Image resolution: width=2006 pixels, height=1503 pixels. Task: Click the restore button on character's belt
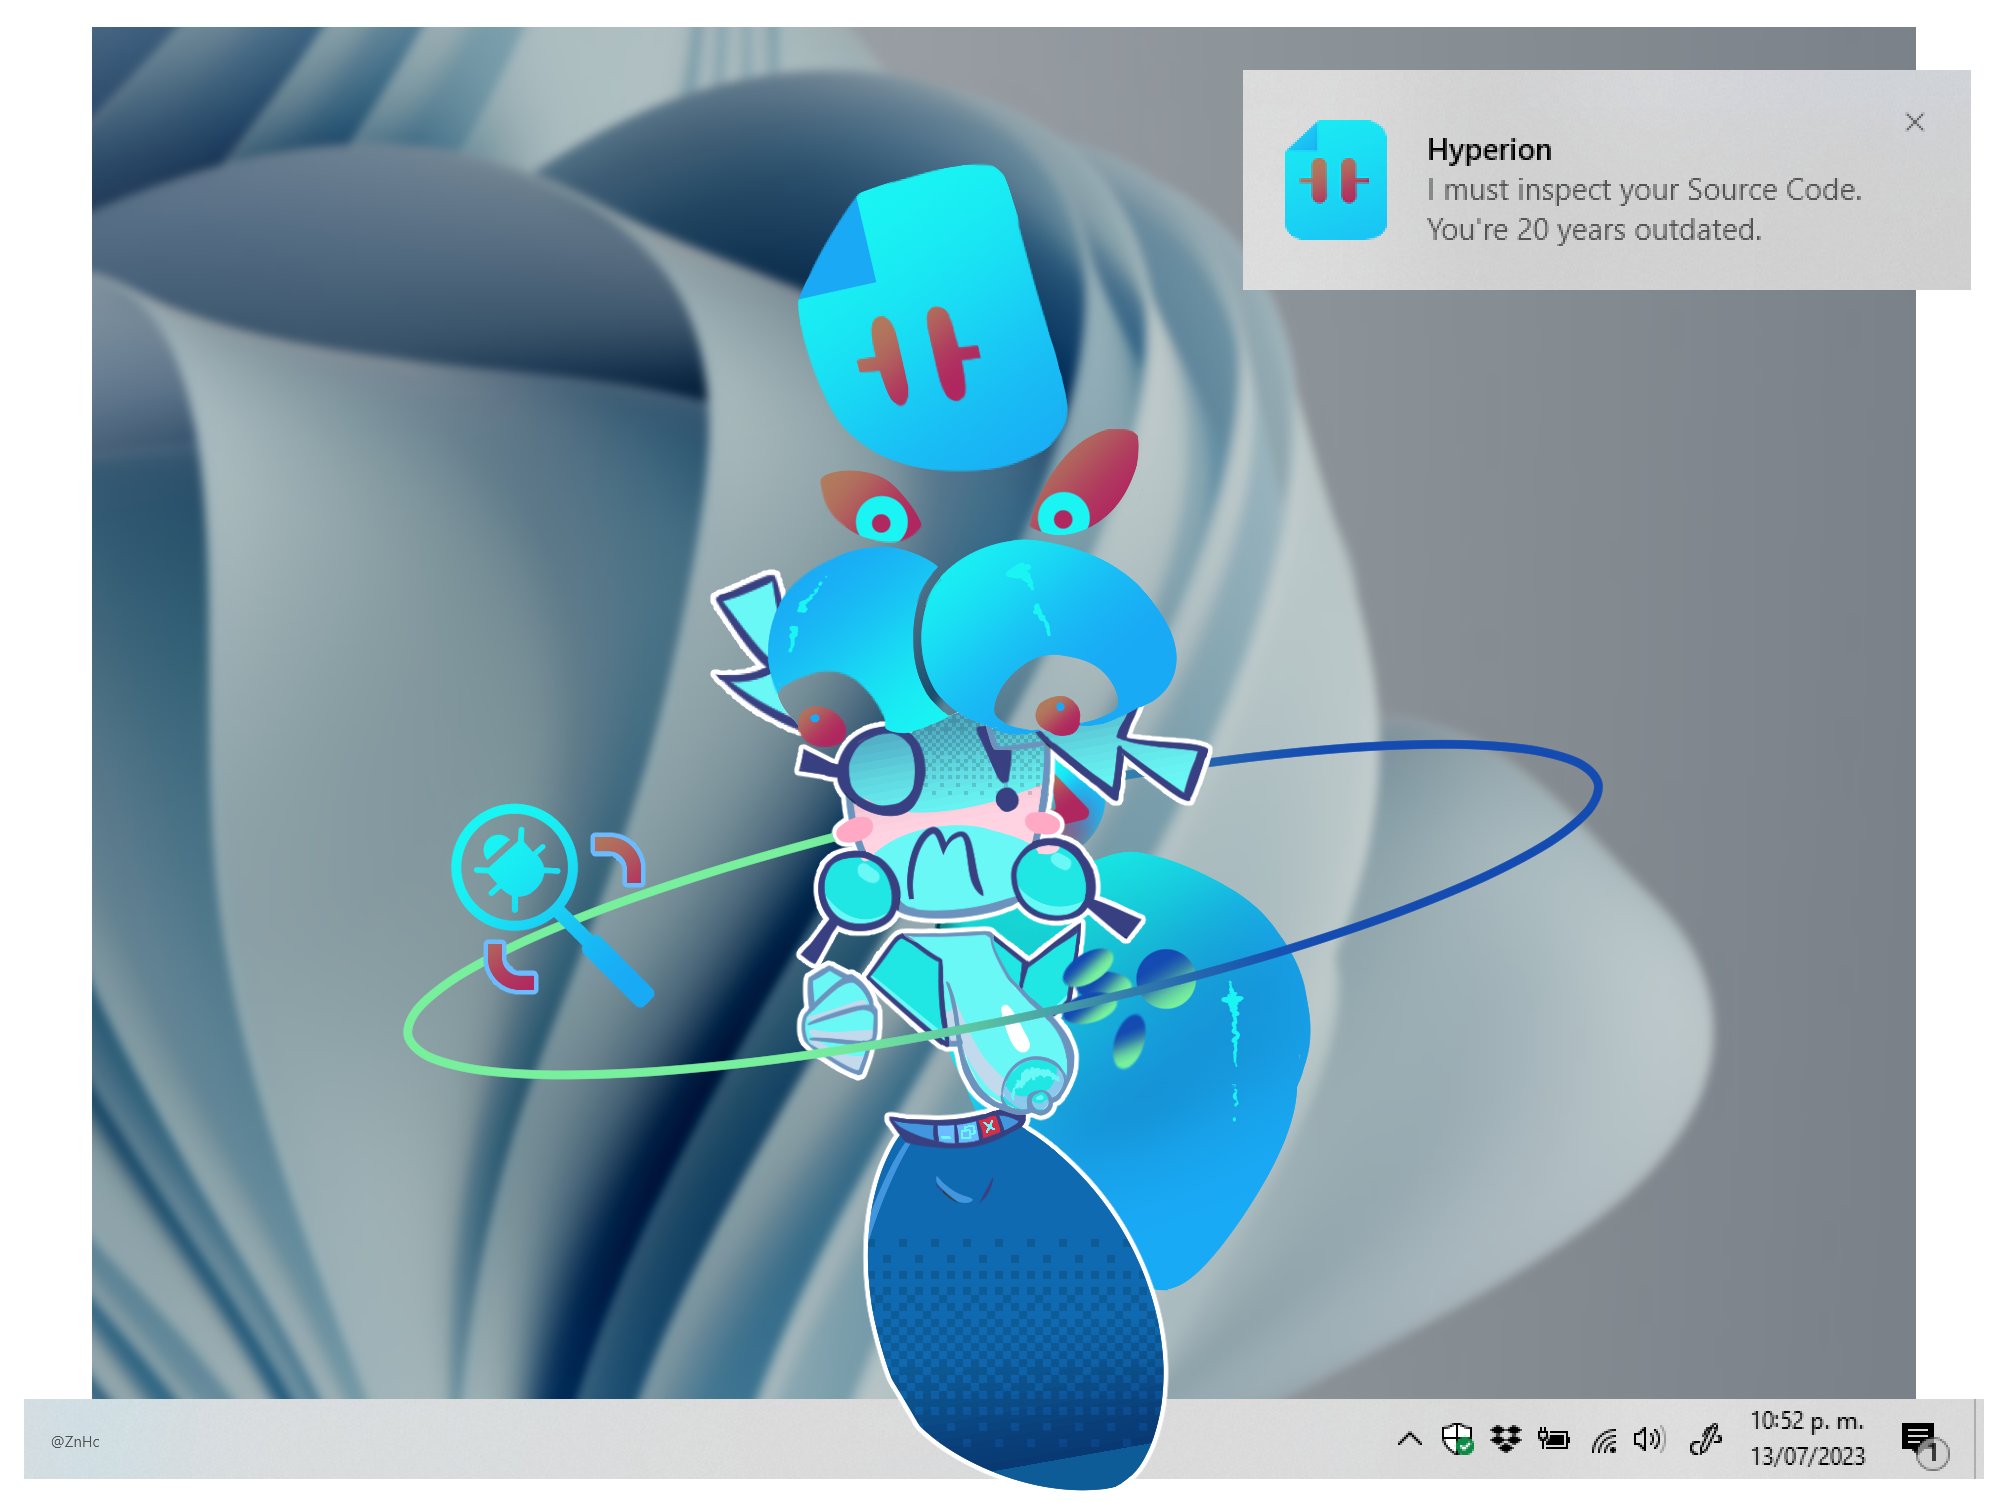tap(967, 1133)
